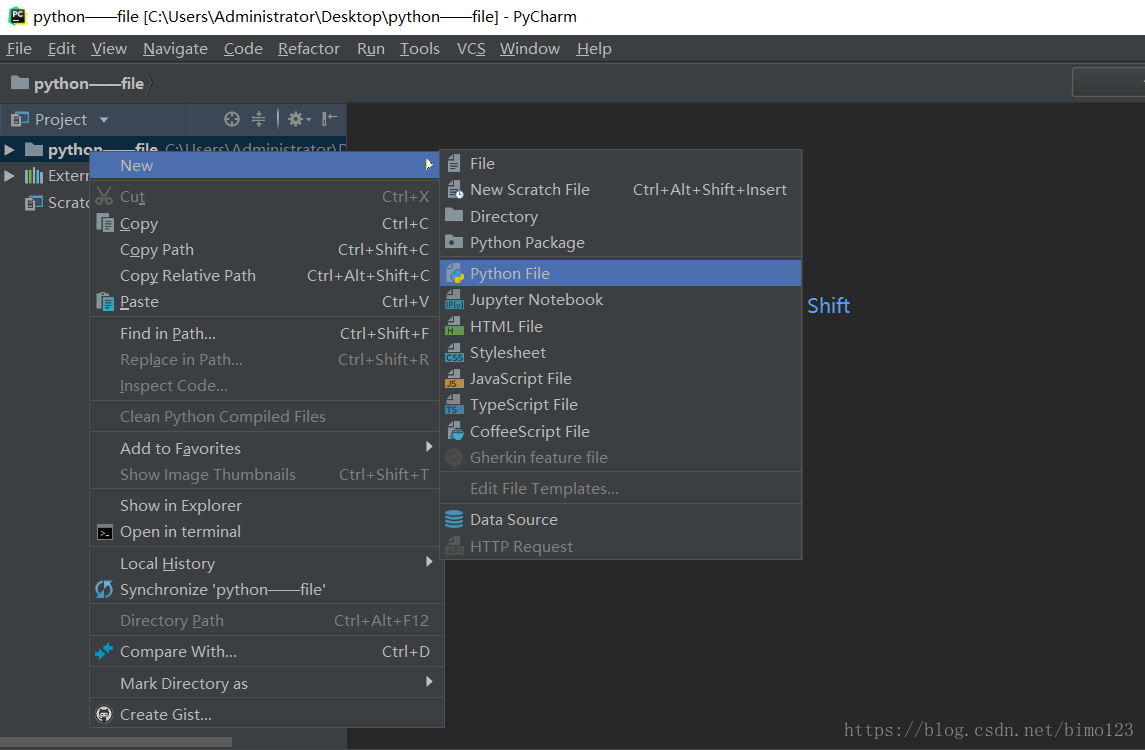Choose Copy Relative Path
Screen dimensions: 1145x750
tap(264, 275)
